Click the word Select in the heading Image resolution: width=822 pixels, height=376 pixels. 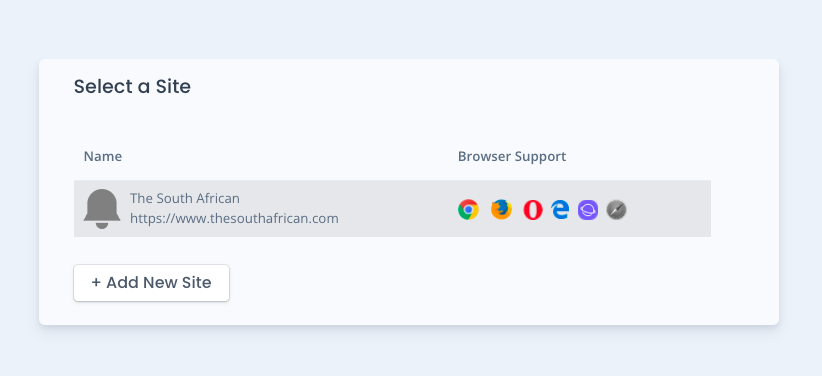103,87
